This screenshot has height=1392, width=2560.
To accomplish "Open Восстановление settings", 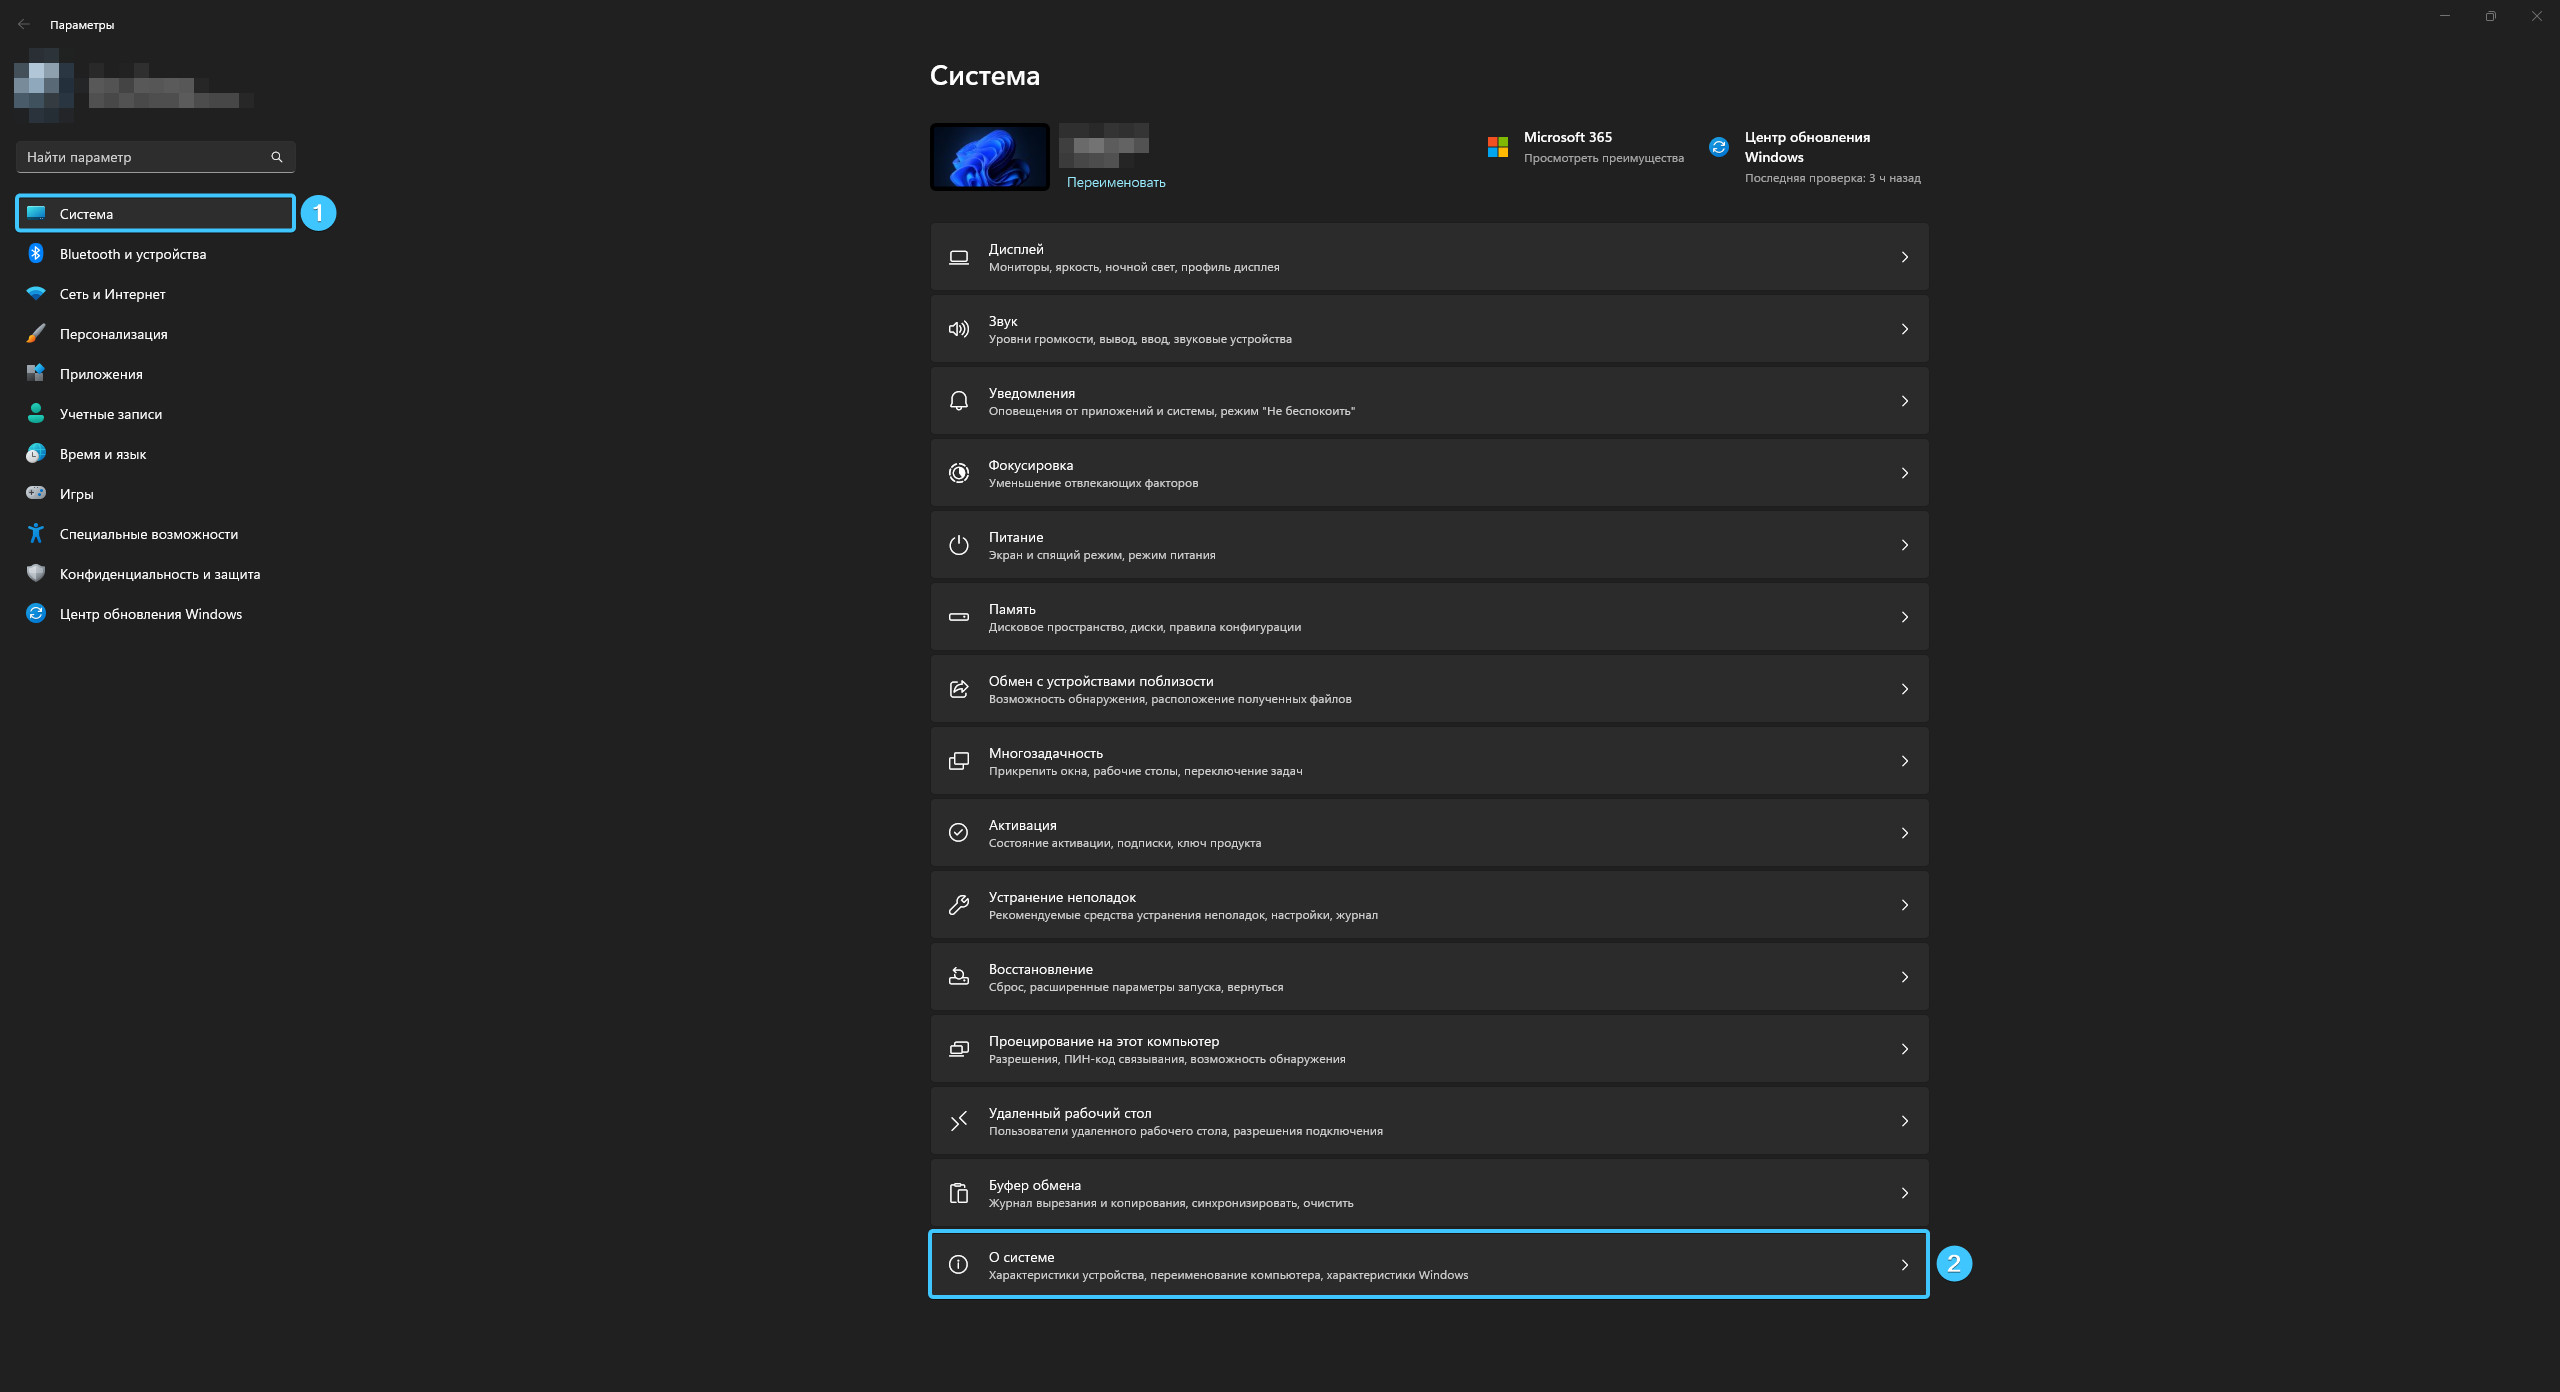I will click(1429, 977).
